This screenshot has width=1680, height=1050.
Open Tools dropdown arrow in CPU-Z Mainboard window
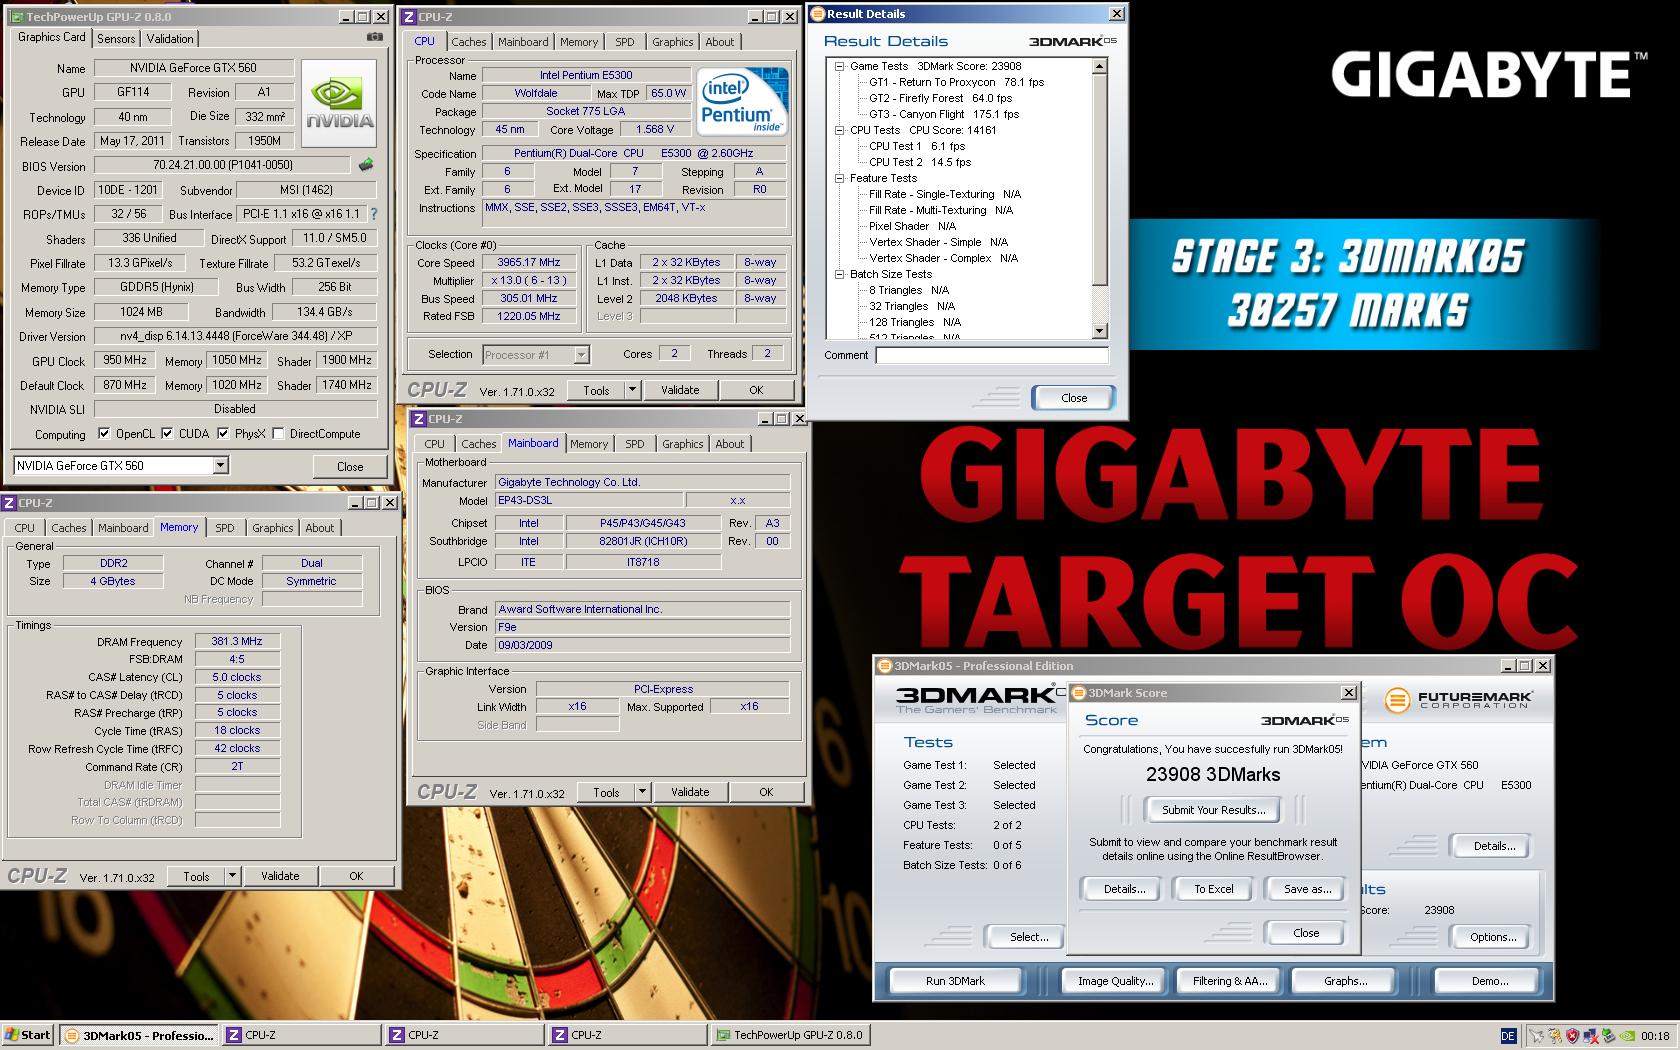click(x=642, y=792)
